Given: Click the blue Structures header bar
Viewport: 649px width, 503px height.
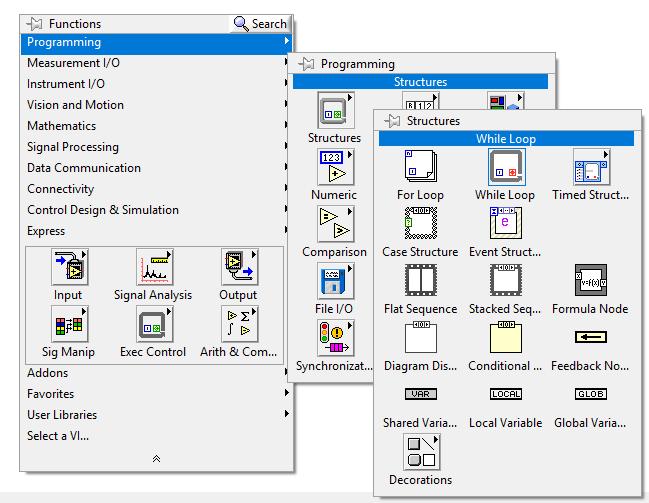Looking at the screenshot, I should pos(420,82).
